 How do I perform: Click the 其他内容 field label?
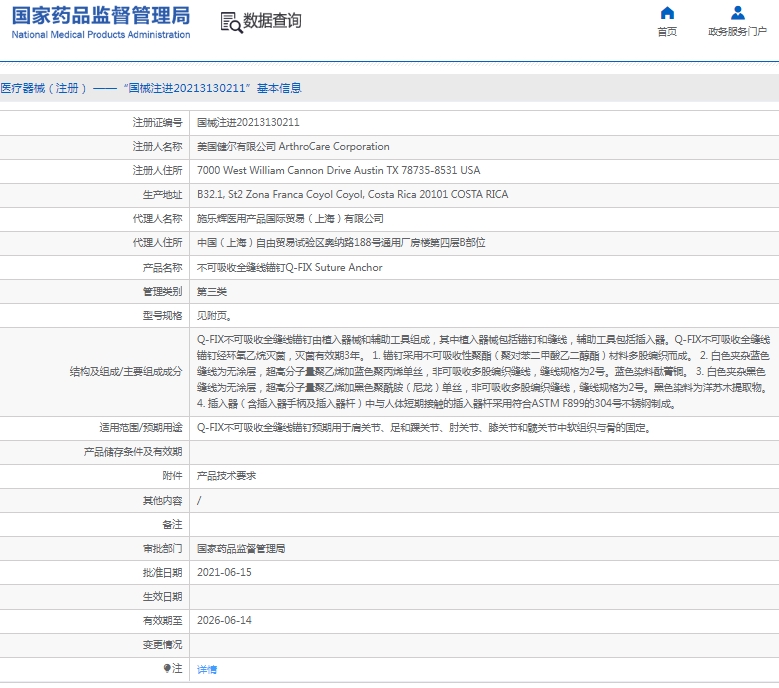pyautogui.click(x=162, y=500)
